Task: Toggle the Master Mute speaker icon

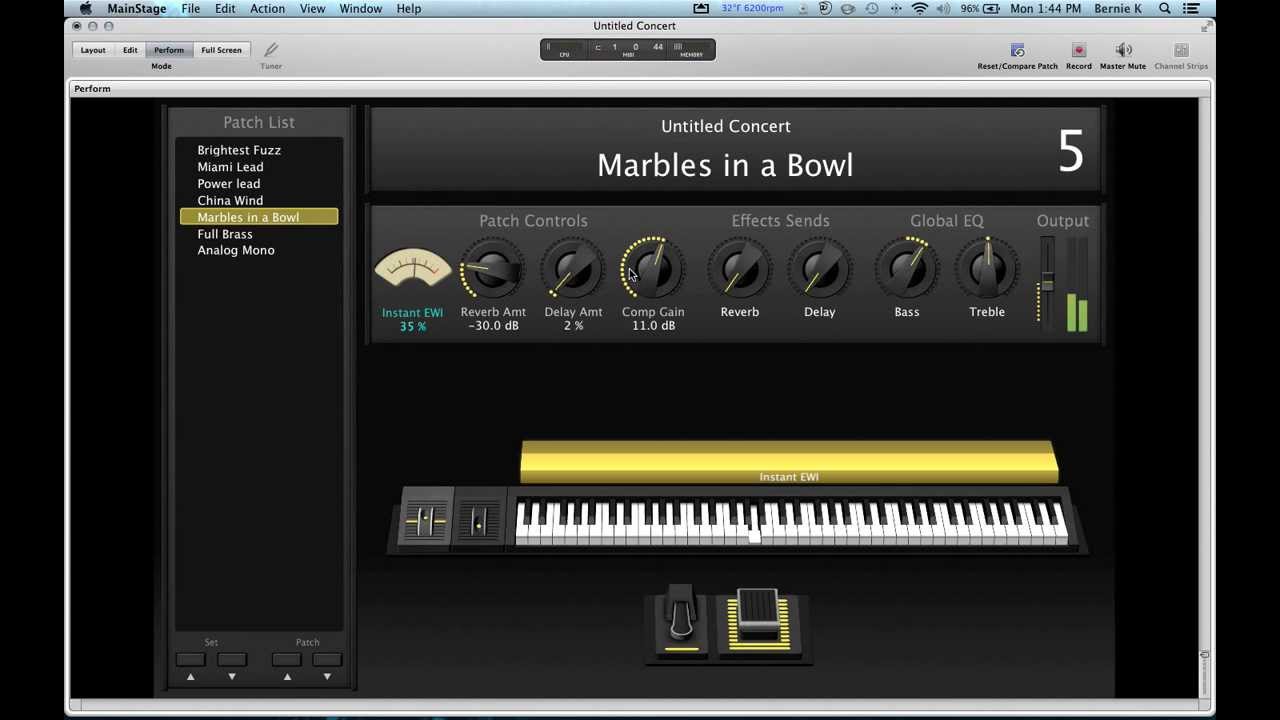Action: pos(1123,50)
